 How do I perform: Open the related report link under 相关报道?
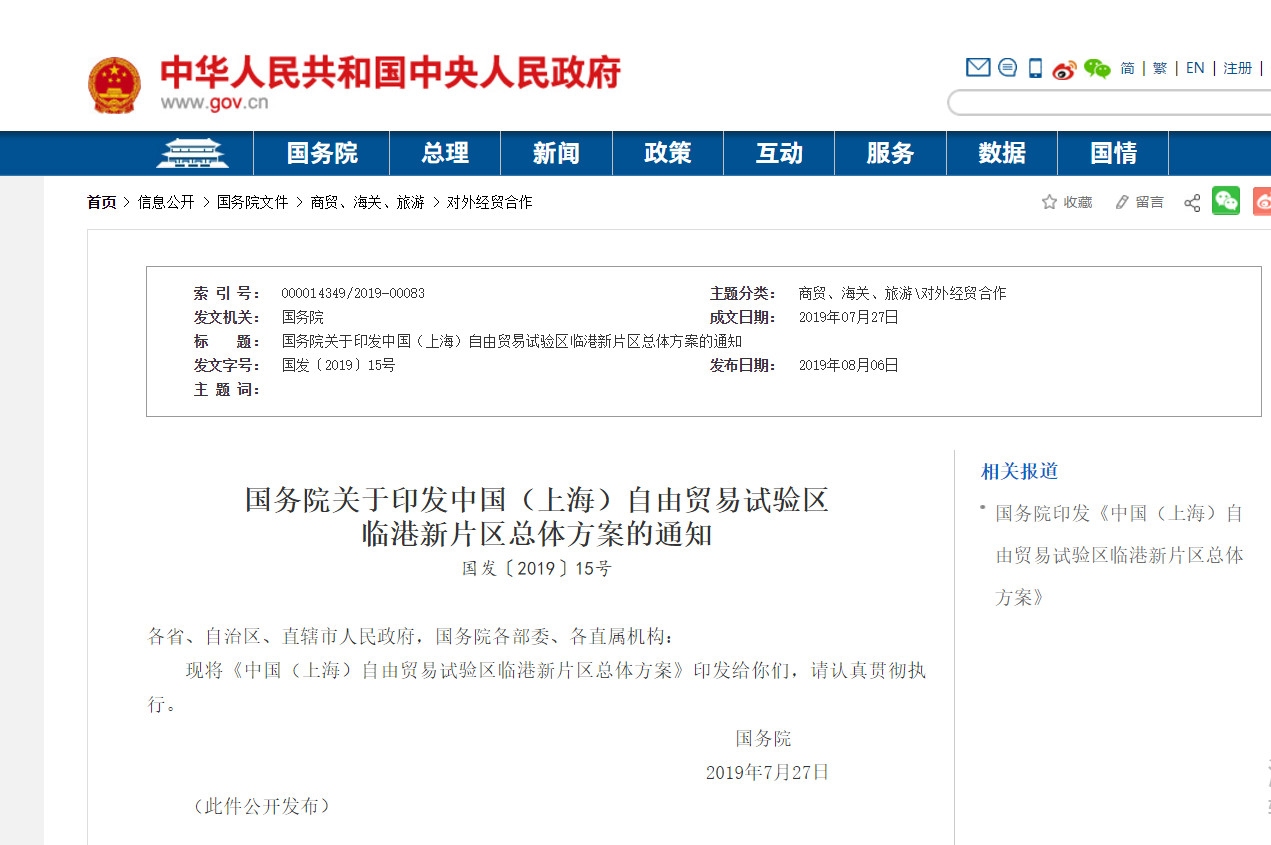[x=1118, y=555]
